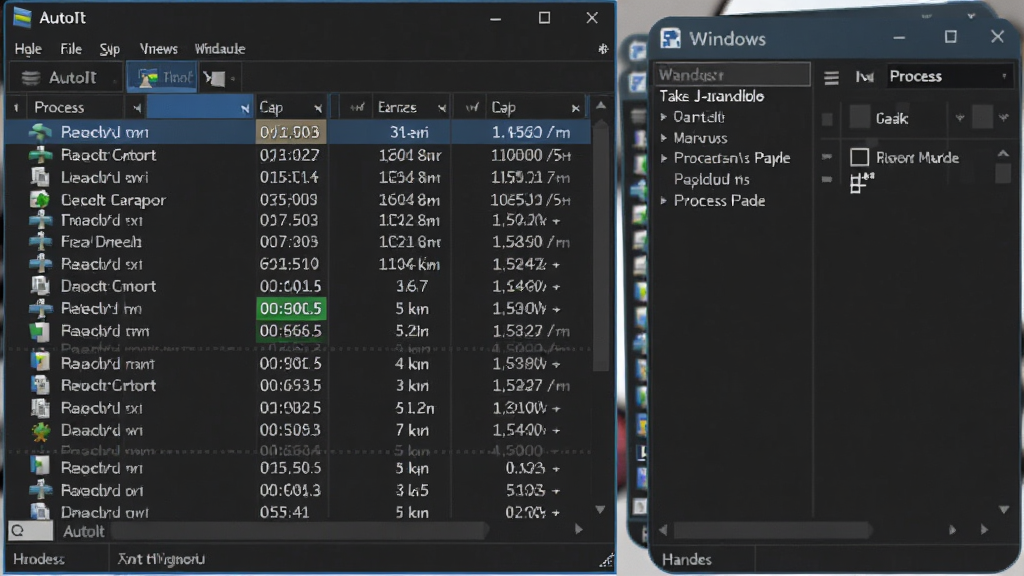Click the icon in the 'Lieacb'd swi' row
Screen dimensions: 1024x576
tap(40, 177)
